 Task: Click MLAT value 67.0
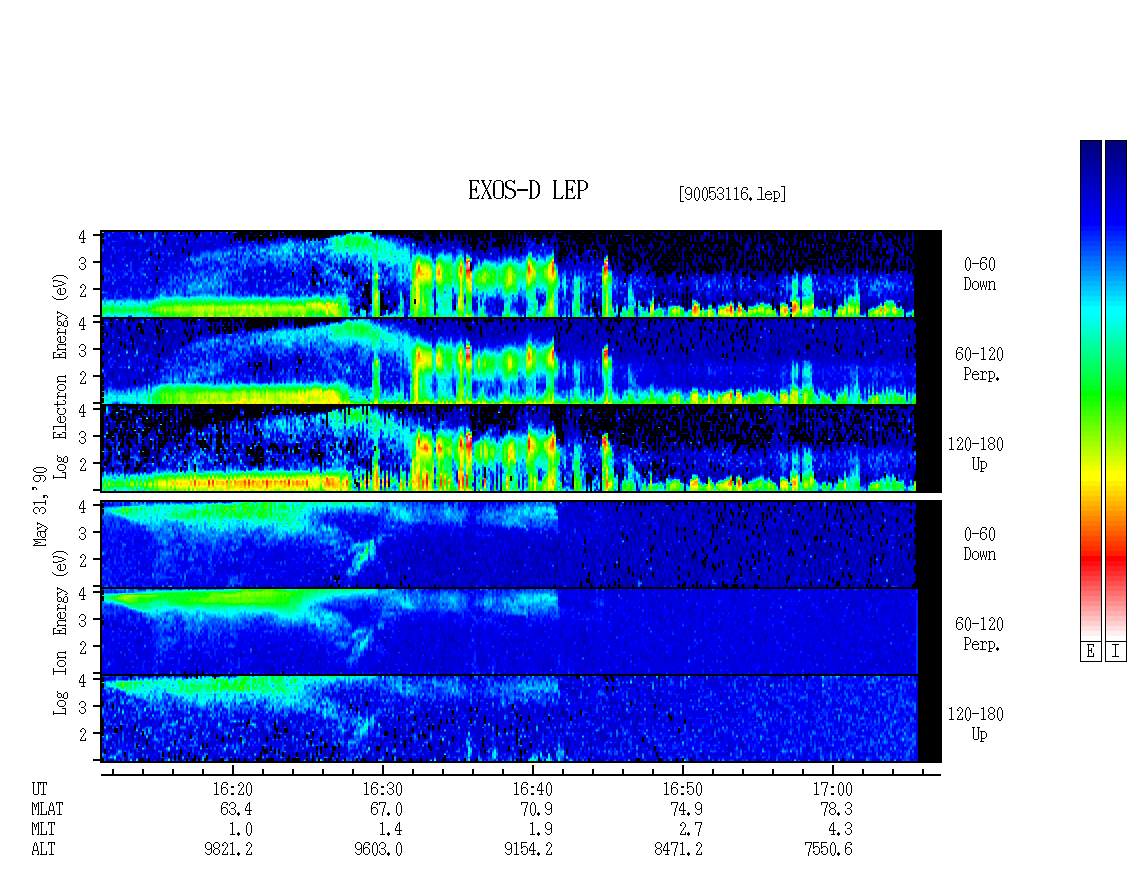click(x=386, y=809)
